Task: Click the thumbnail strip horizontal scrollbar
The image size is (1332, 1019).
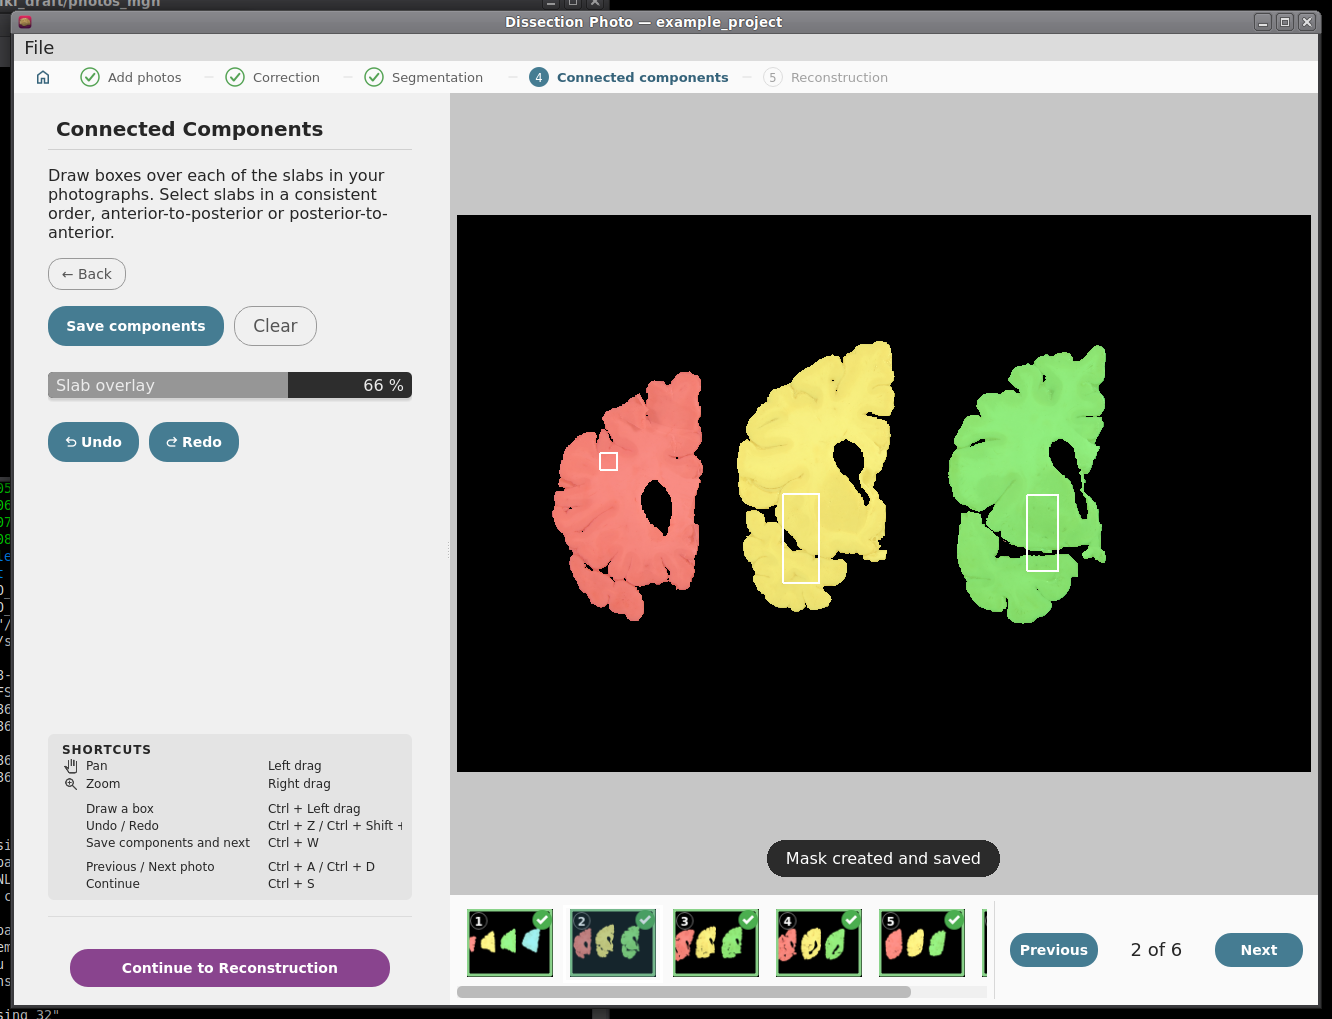Action: [684, 992]
